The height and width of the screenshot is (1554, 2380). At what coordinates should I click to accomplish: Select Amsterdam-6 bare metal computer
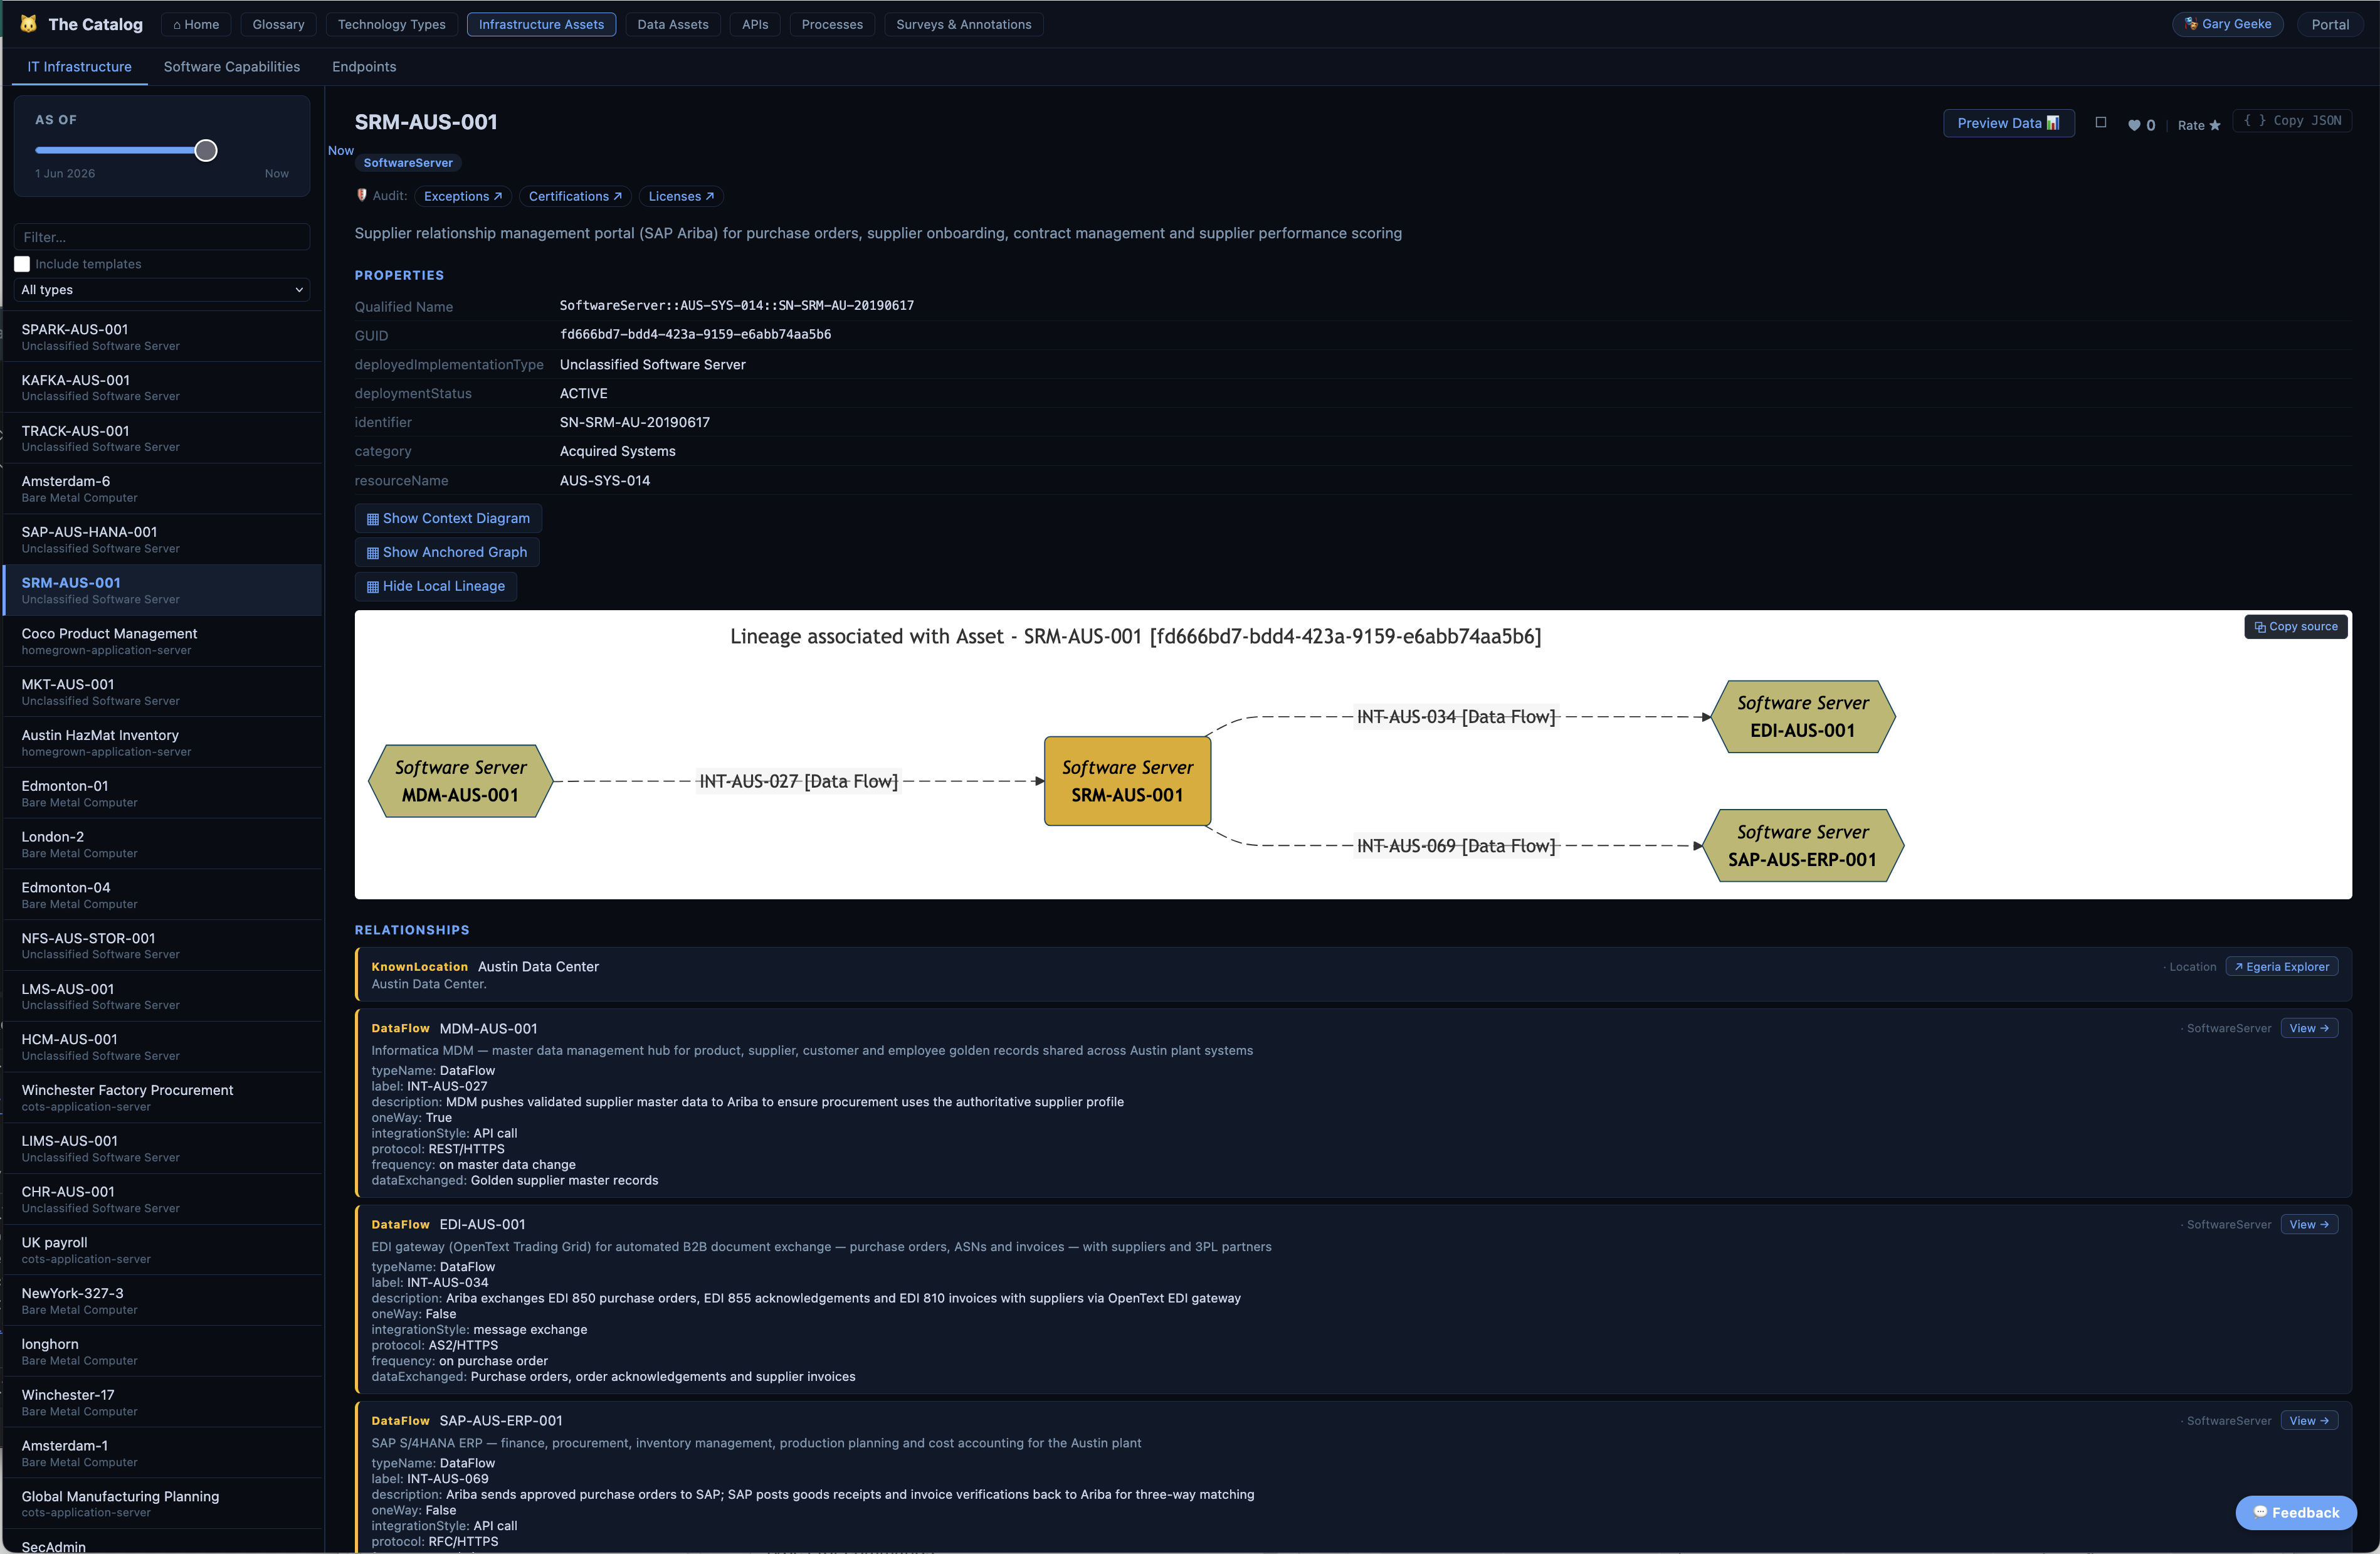pos(162,489)
